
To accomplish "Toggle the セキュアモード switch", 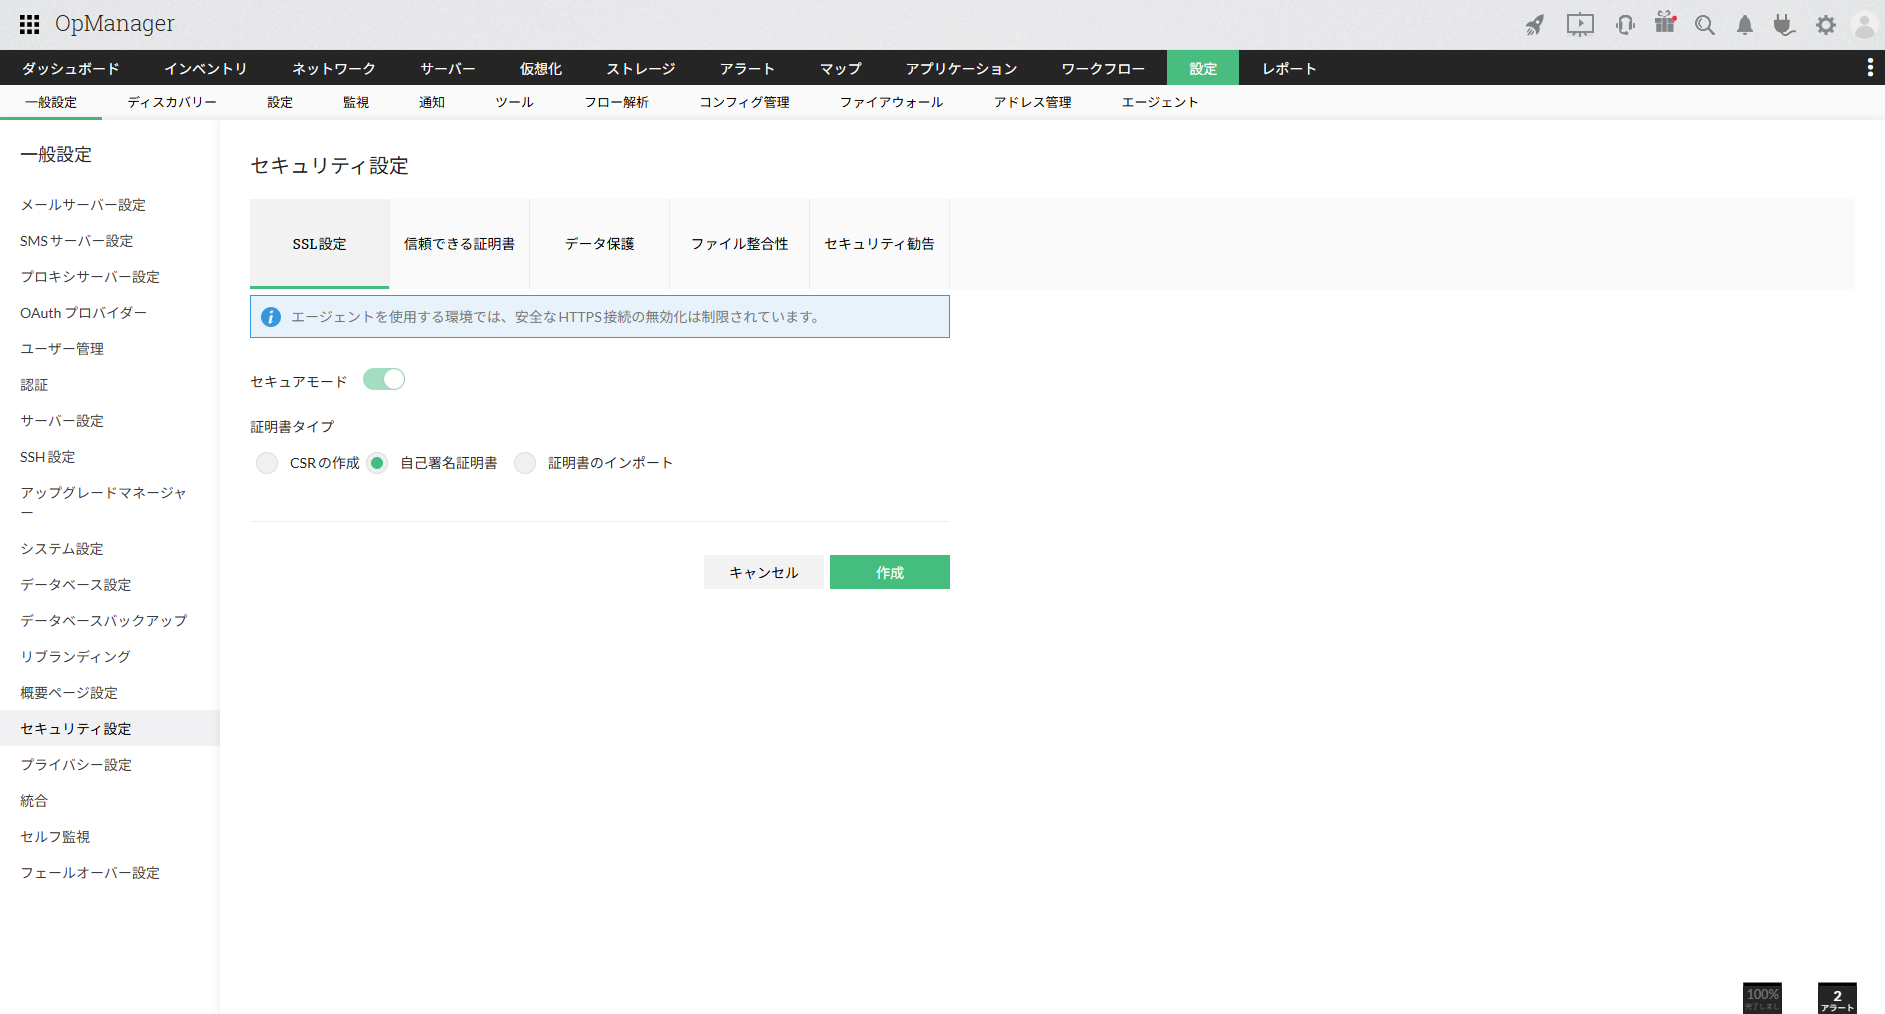I will click(x=384, y=380).
